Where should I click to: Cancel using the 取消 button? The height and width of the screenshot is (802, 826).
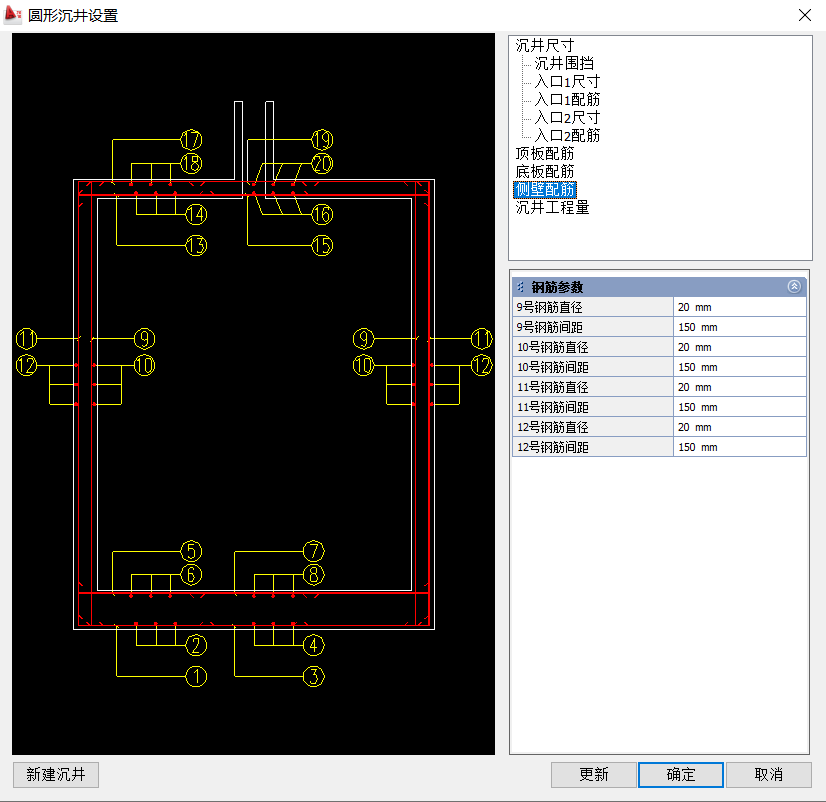coord(768,774)
